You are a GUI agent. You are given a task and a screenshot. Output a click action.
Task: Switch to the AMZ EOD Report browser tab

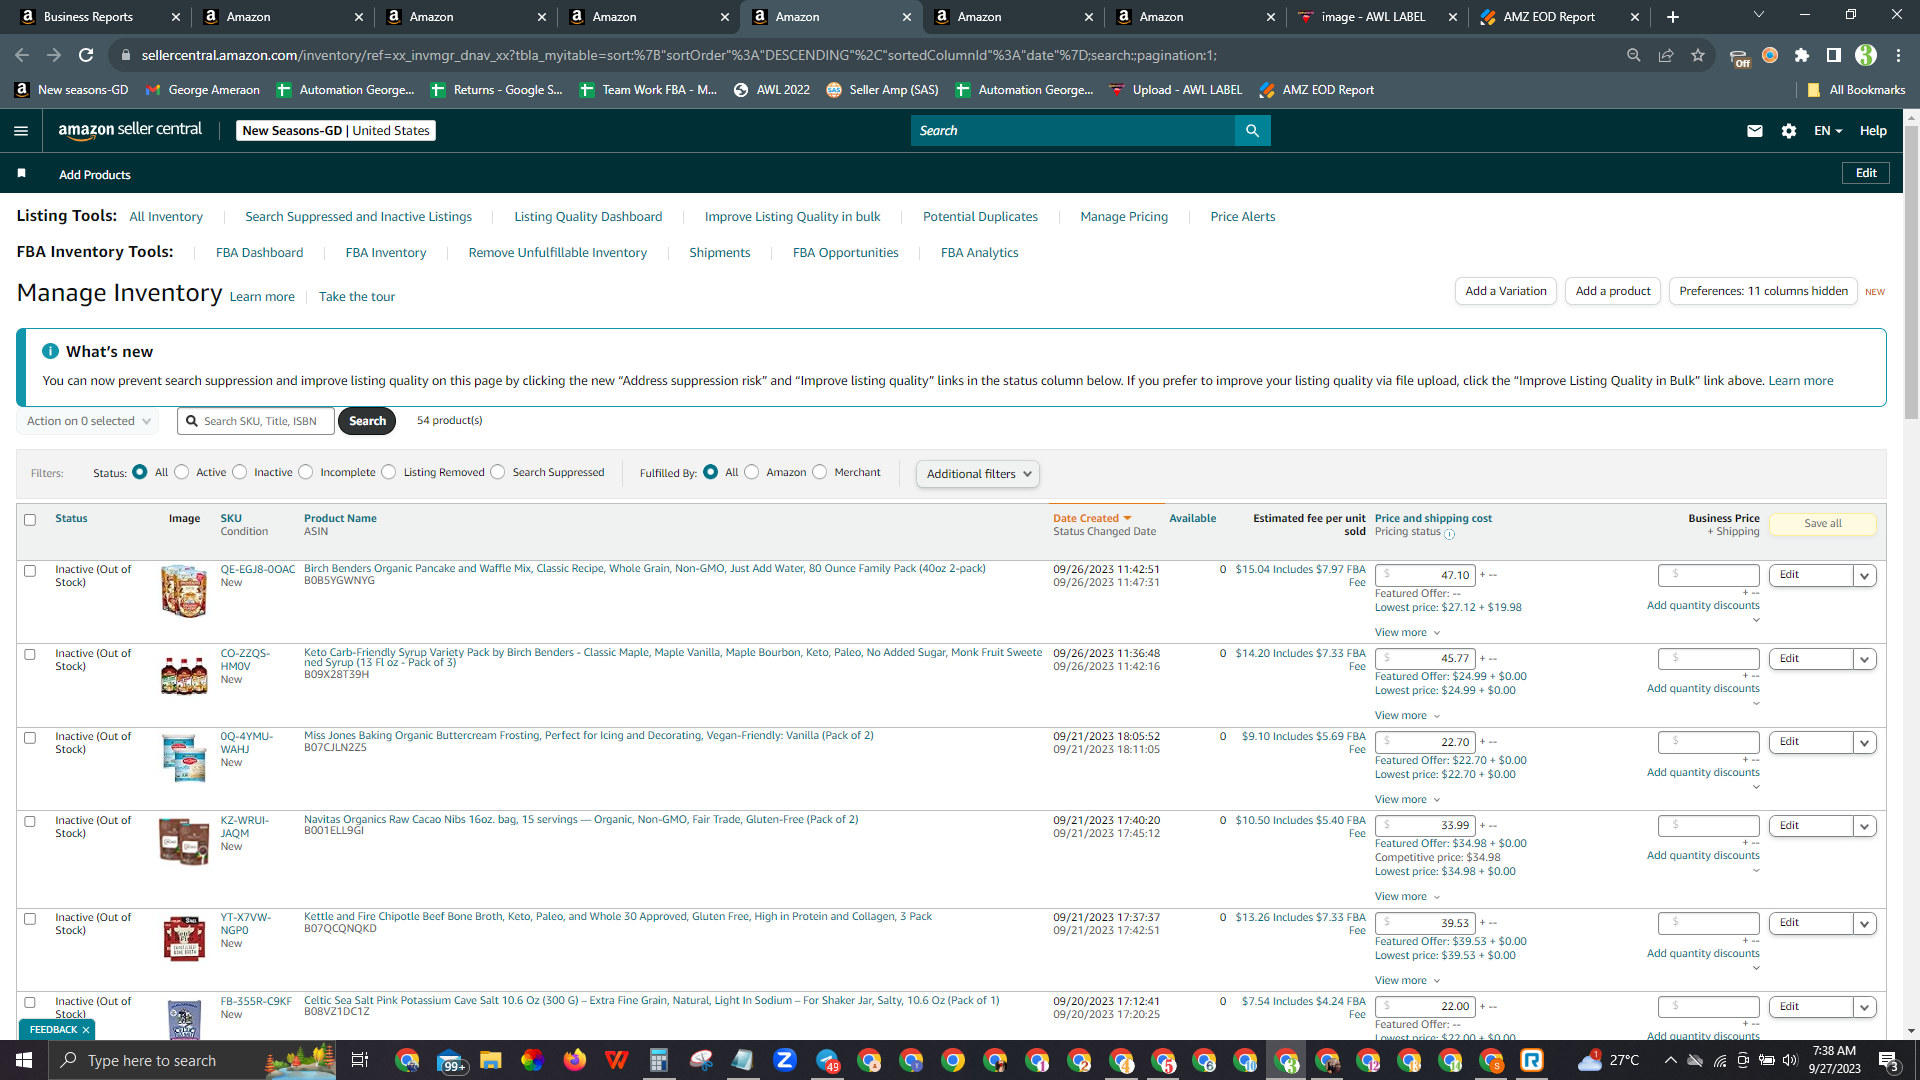[x=1559, y=17]
